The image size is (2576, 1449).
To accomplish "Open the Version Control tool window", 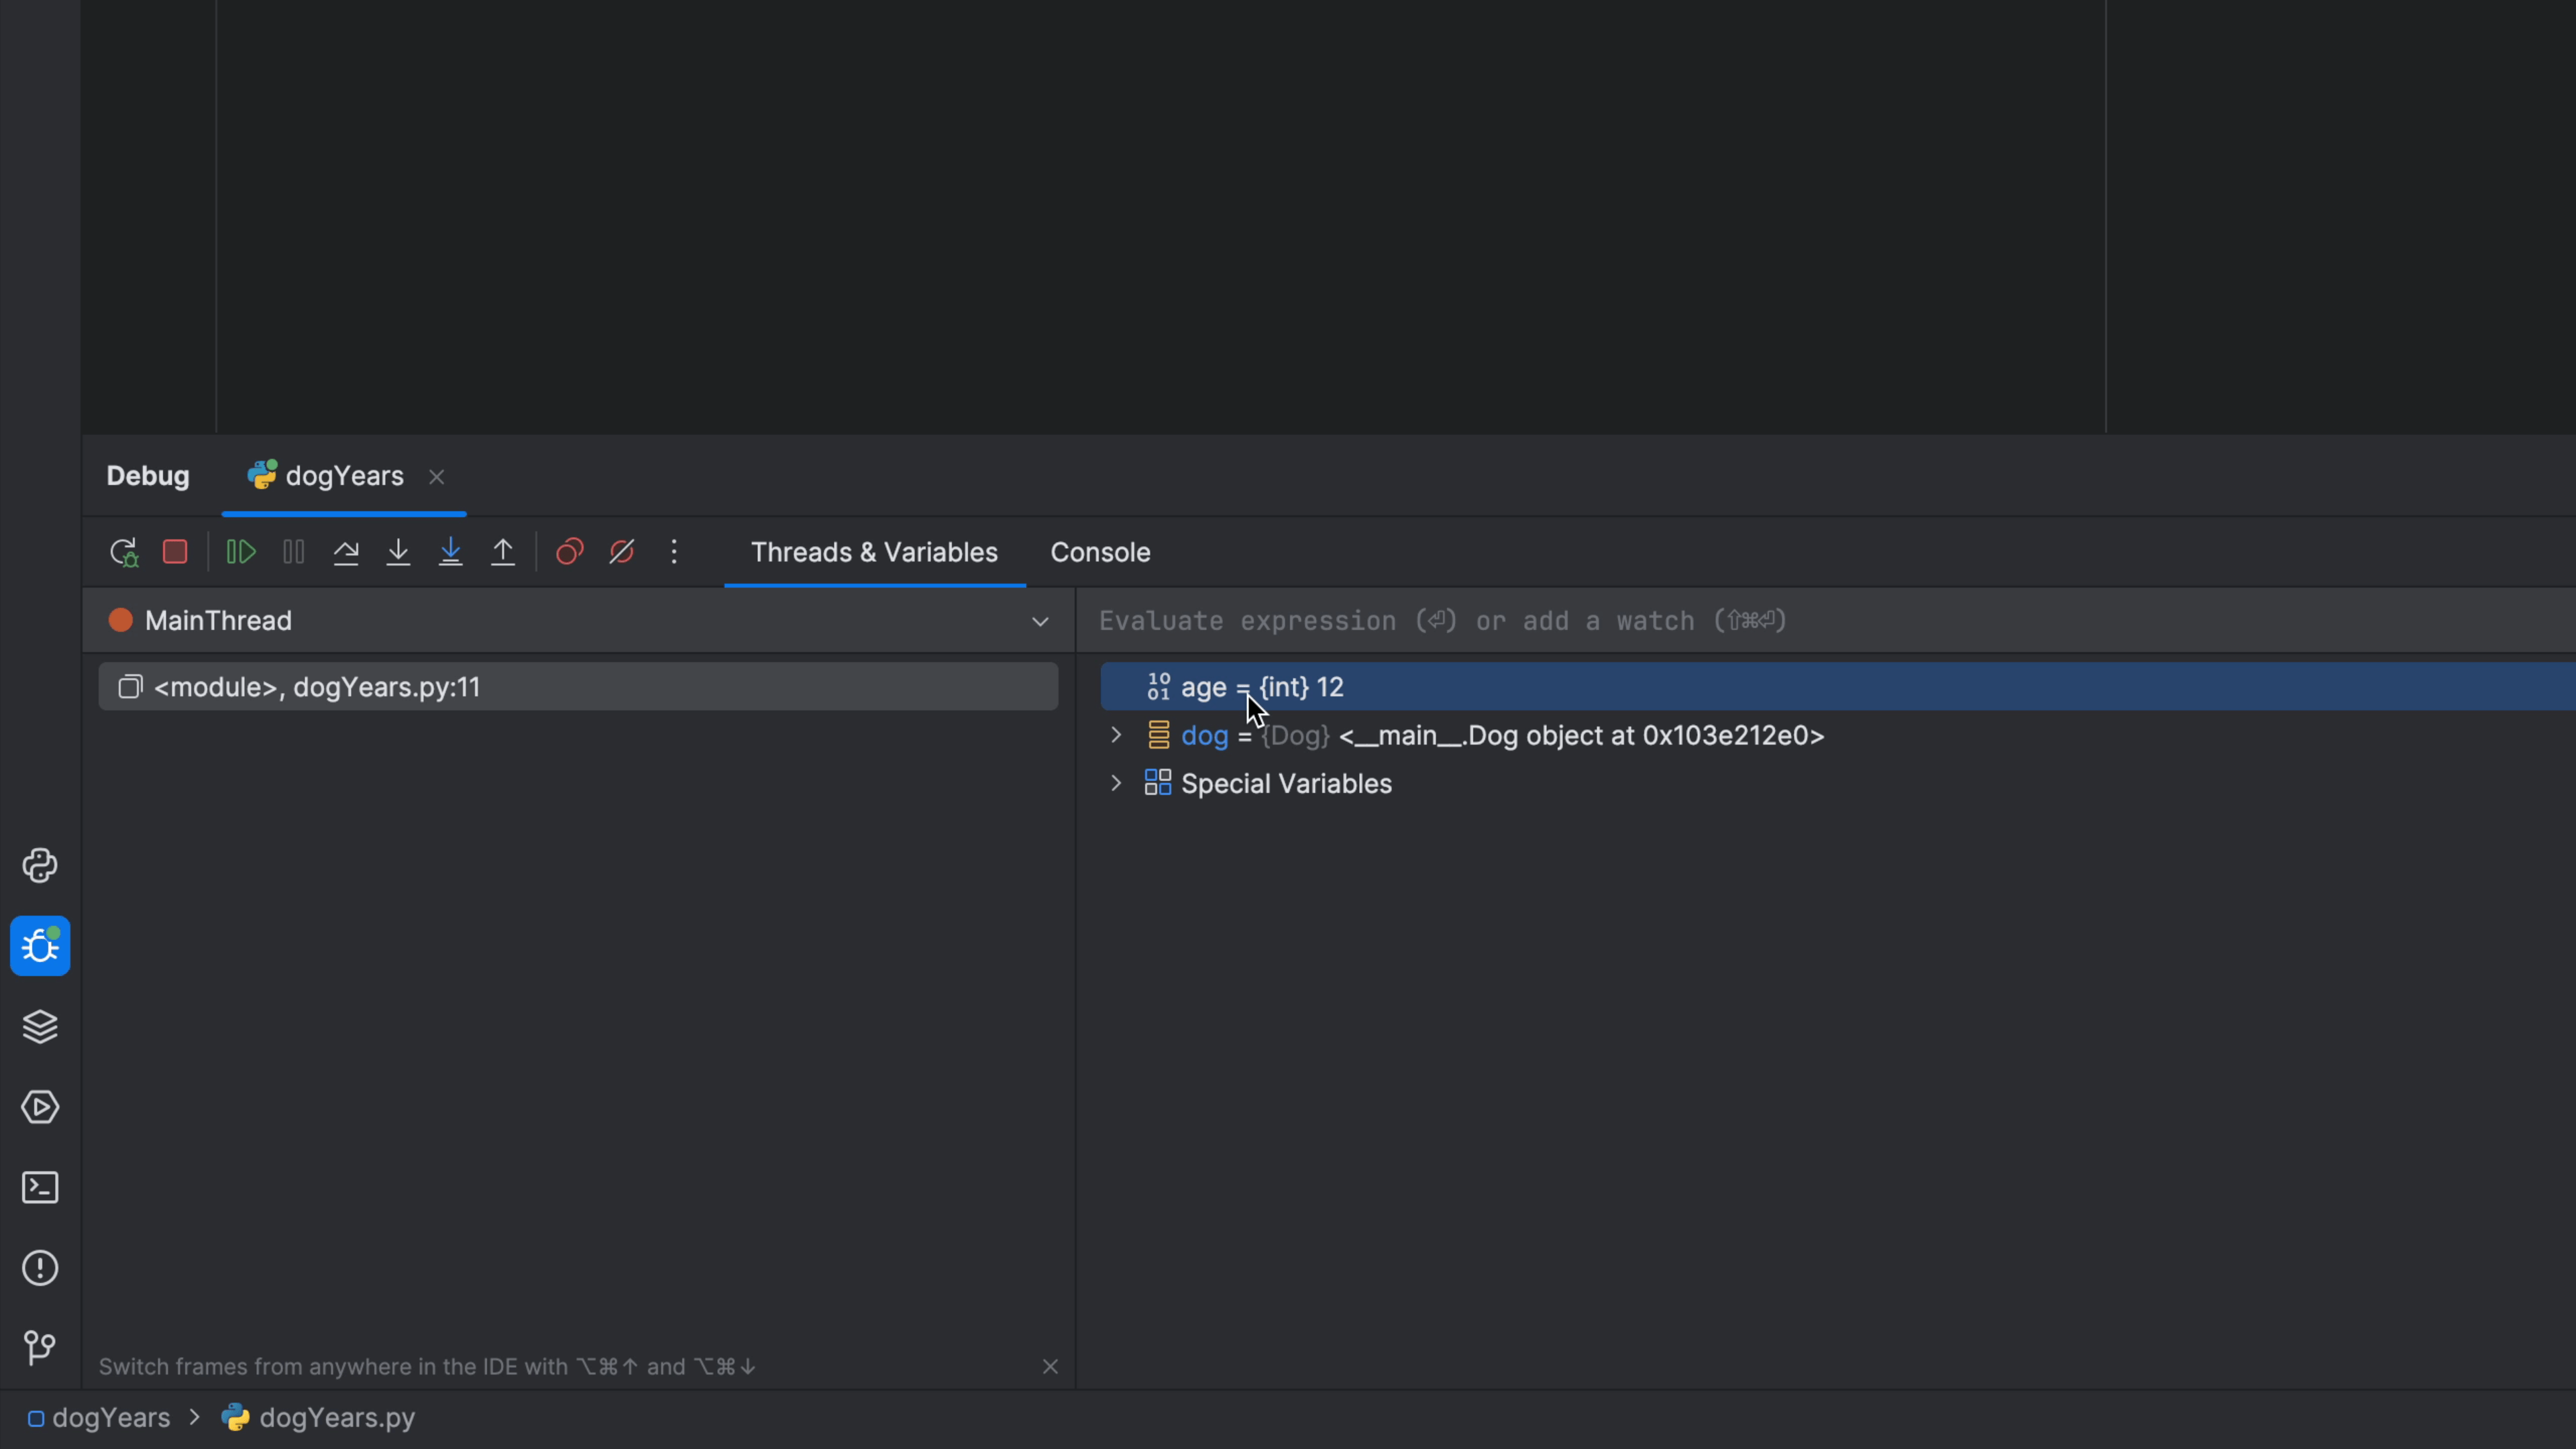I will pos(40,1347).
